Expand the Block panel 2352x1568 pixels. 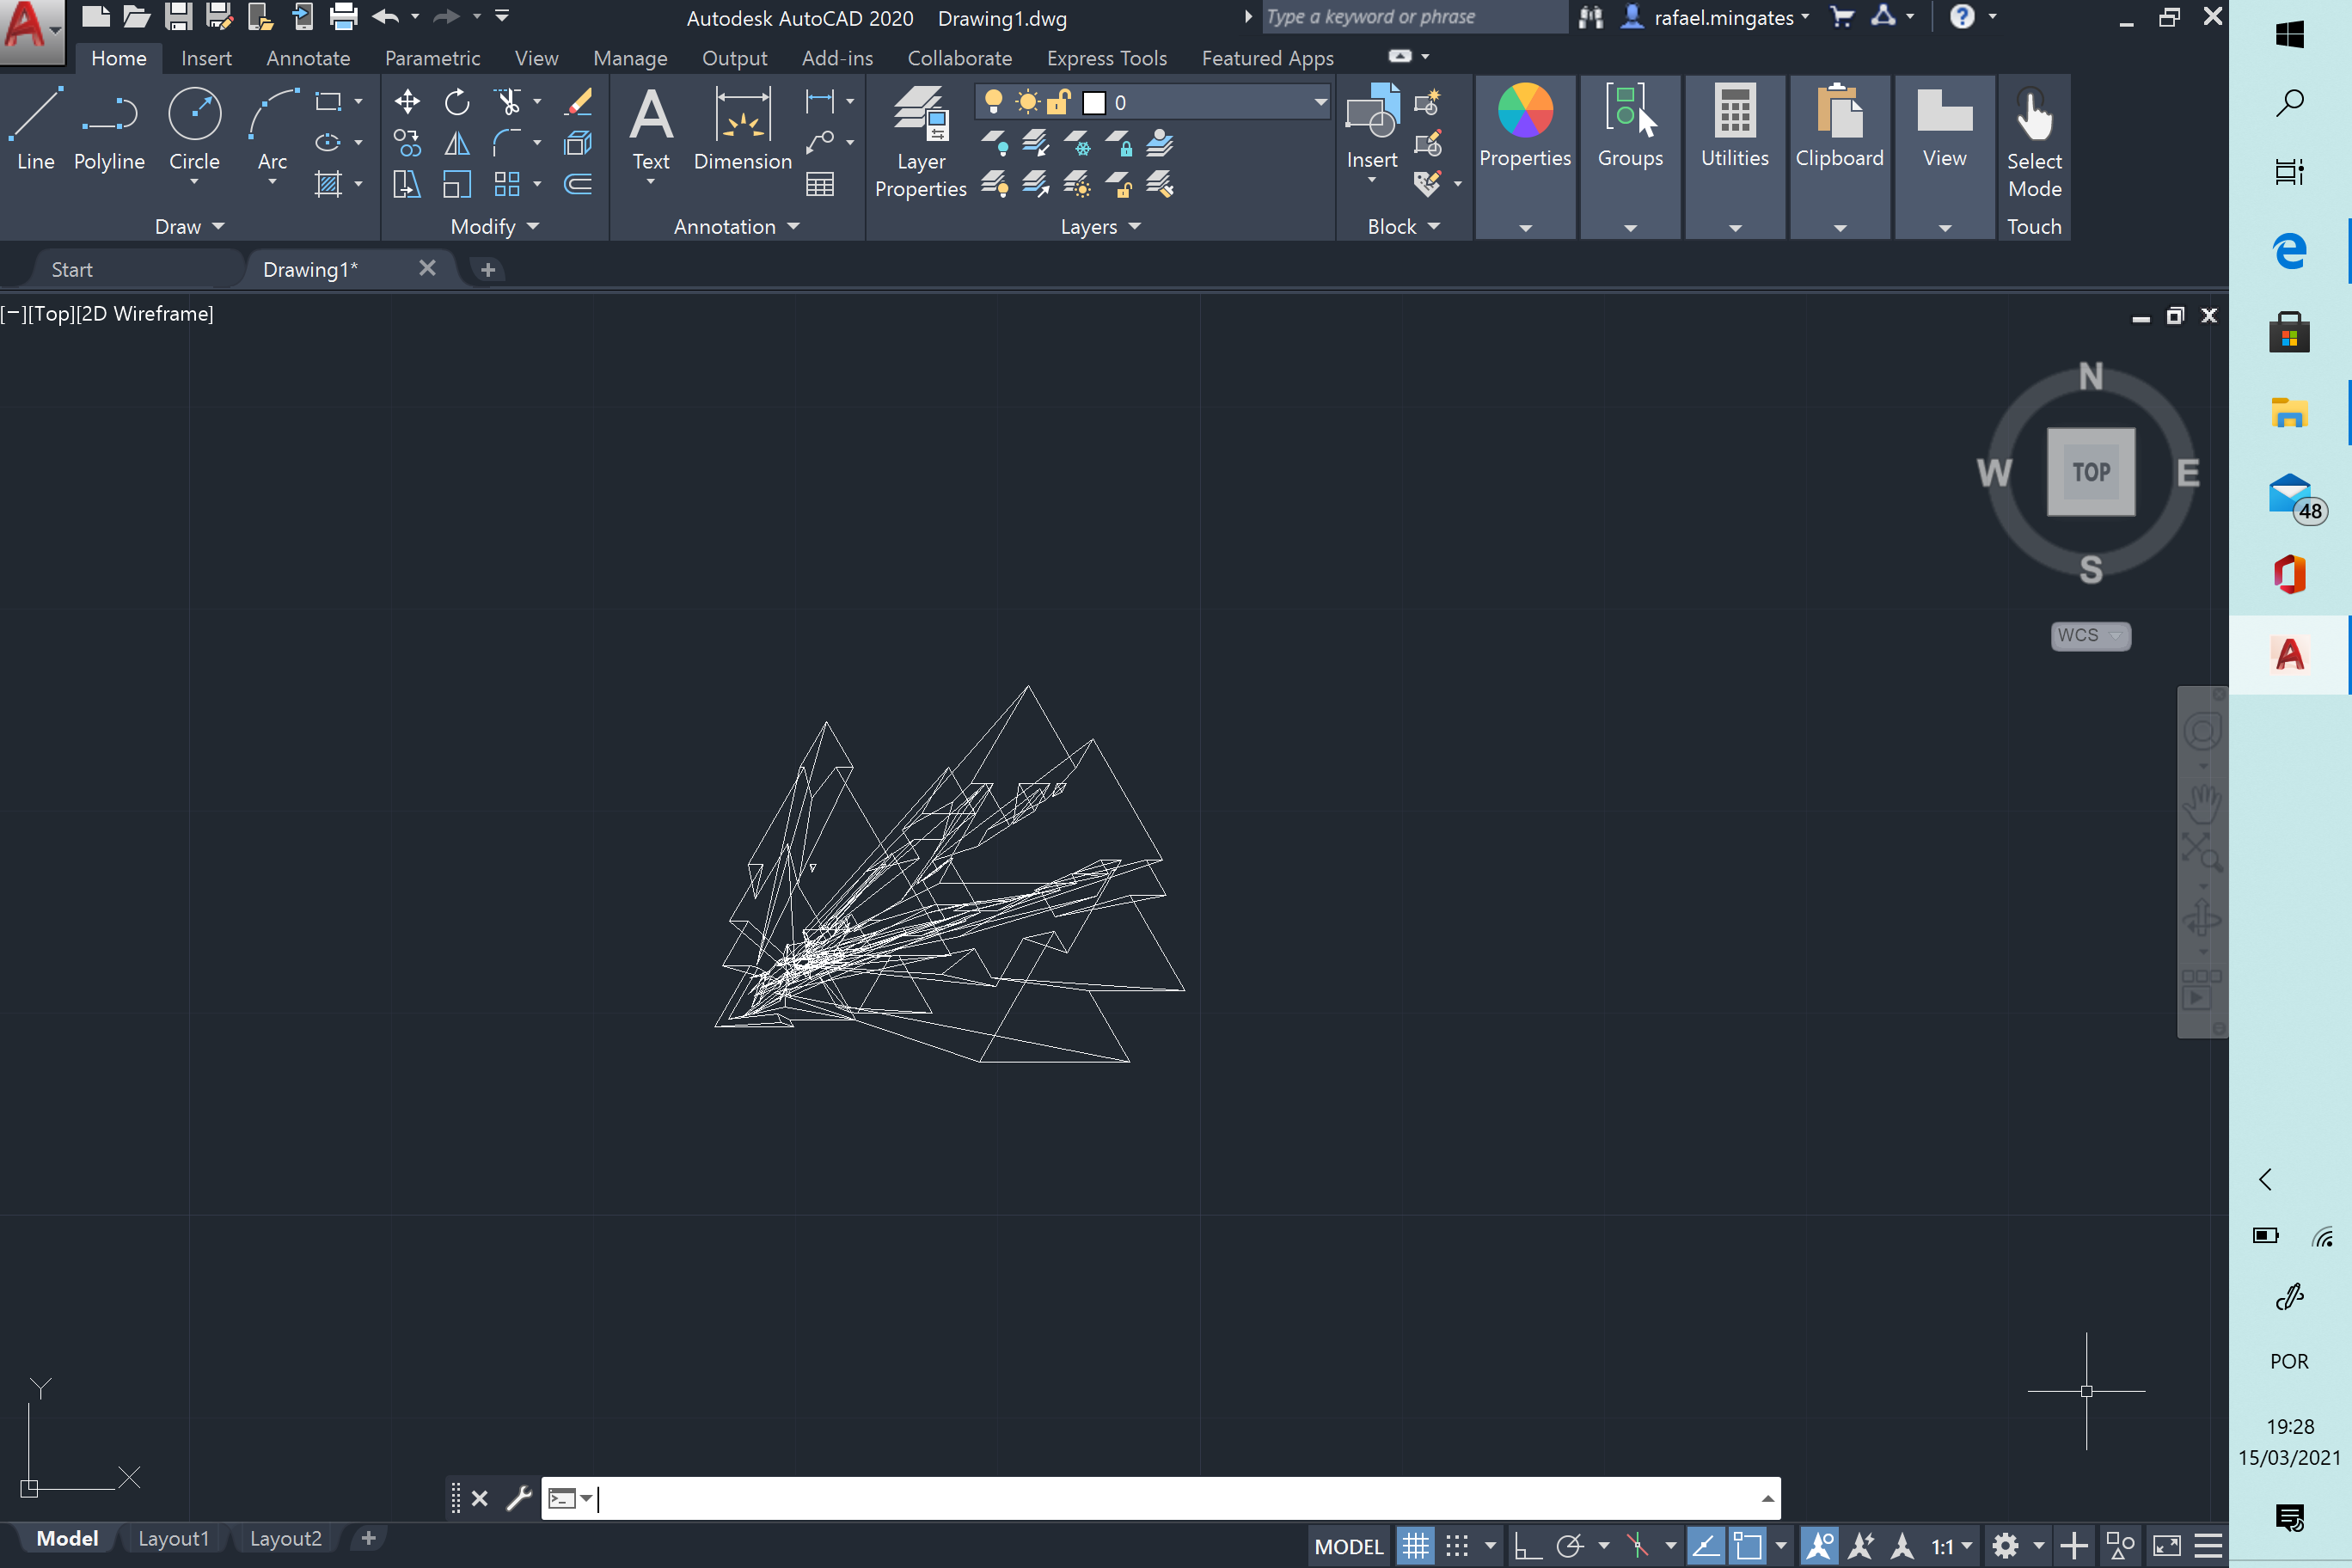point(1403,227)
